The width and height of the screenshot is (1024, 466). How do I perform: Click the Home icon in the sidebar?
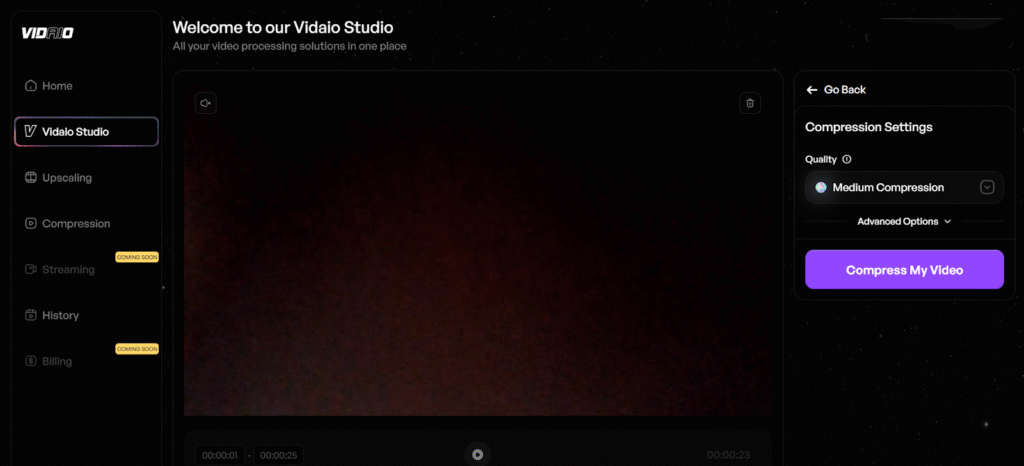click(31, 86)
